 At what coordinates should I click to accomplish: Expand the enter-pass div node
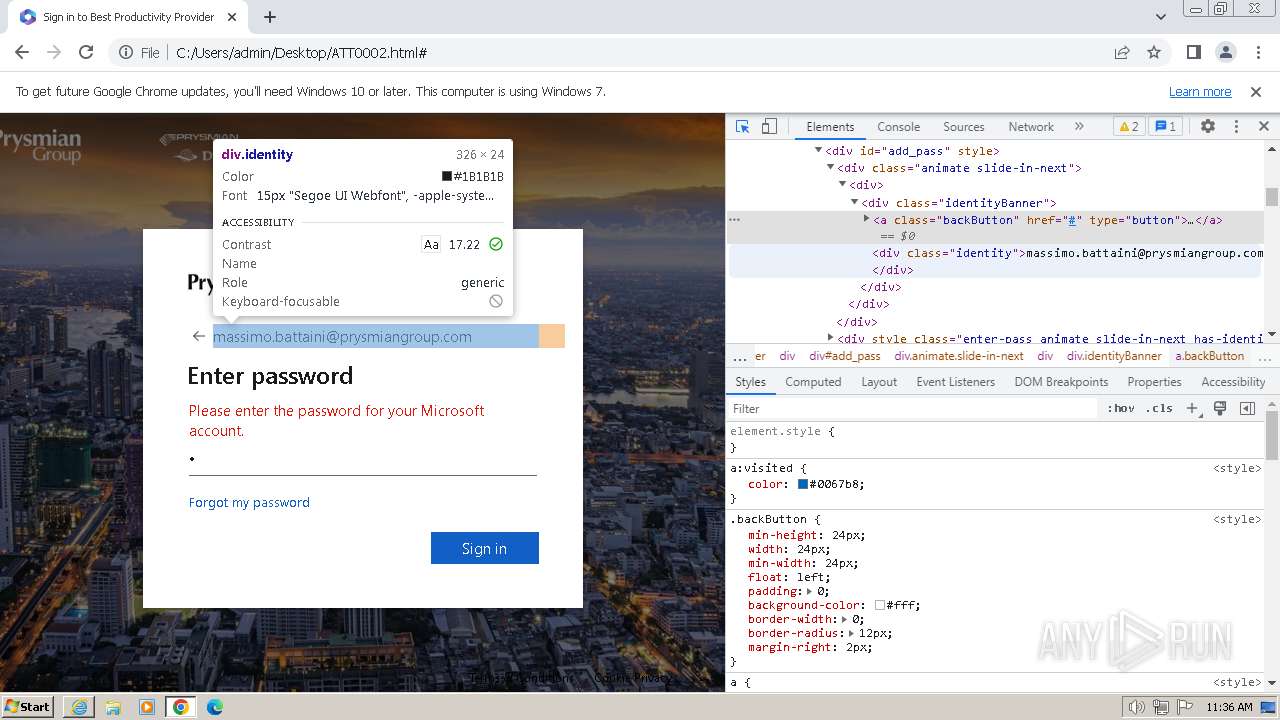coord(830,338)
